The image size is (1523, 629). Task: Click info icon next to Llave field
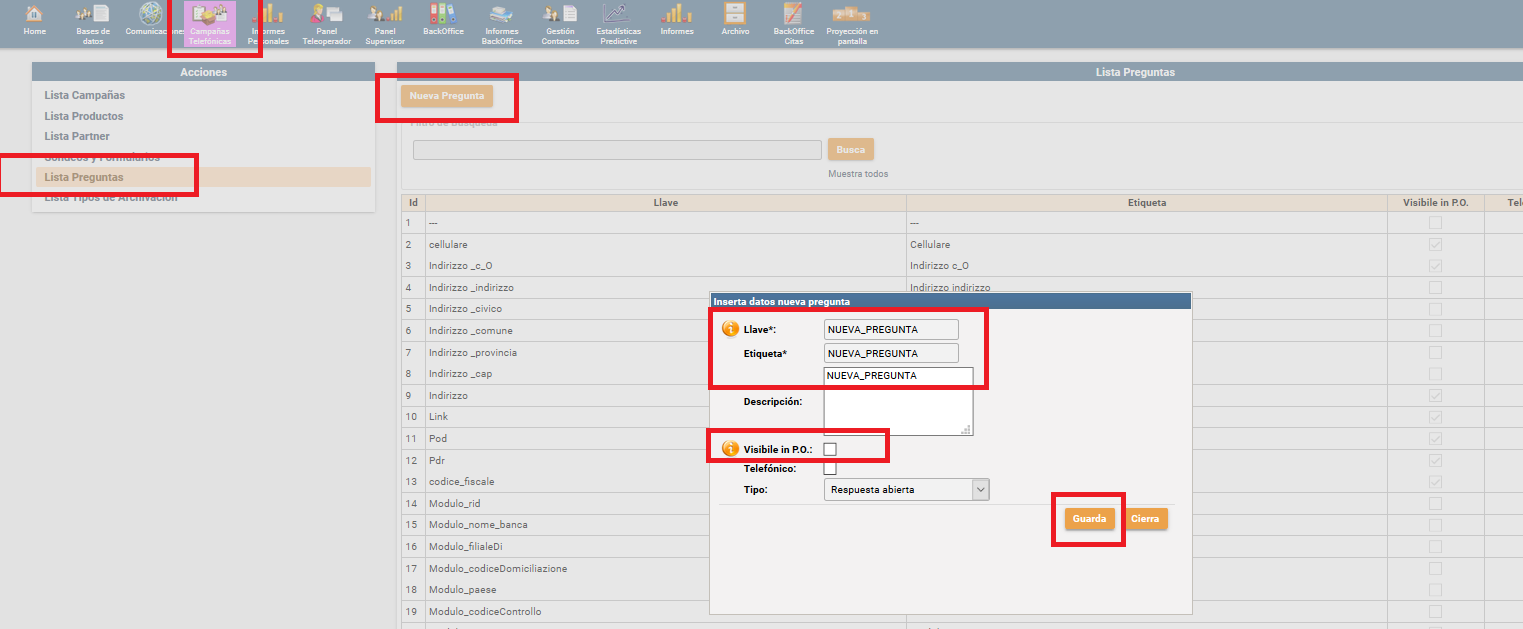pos(730,329)
